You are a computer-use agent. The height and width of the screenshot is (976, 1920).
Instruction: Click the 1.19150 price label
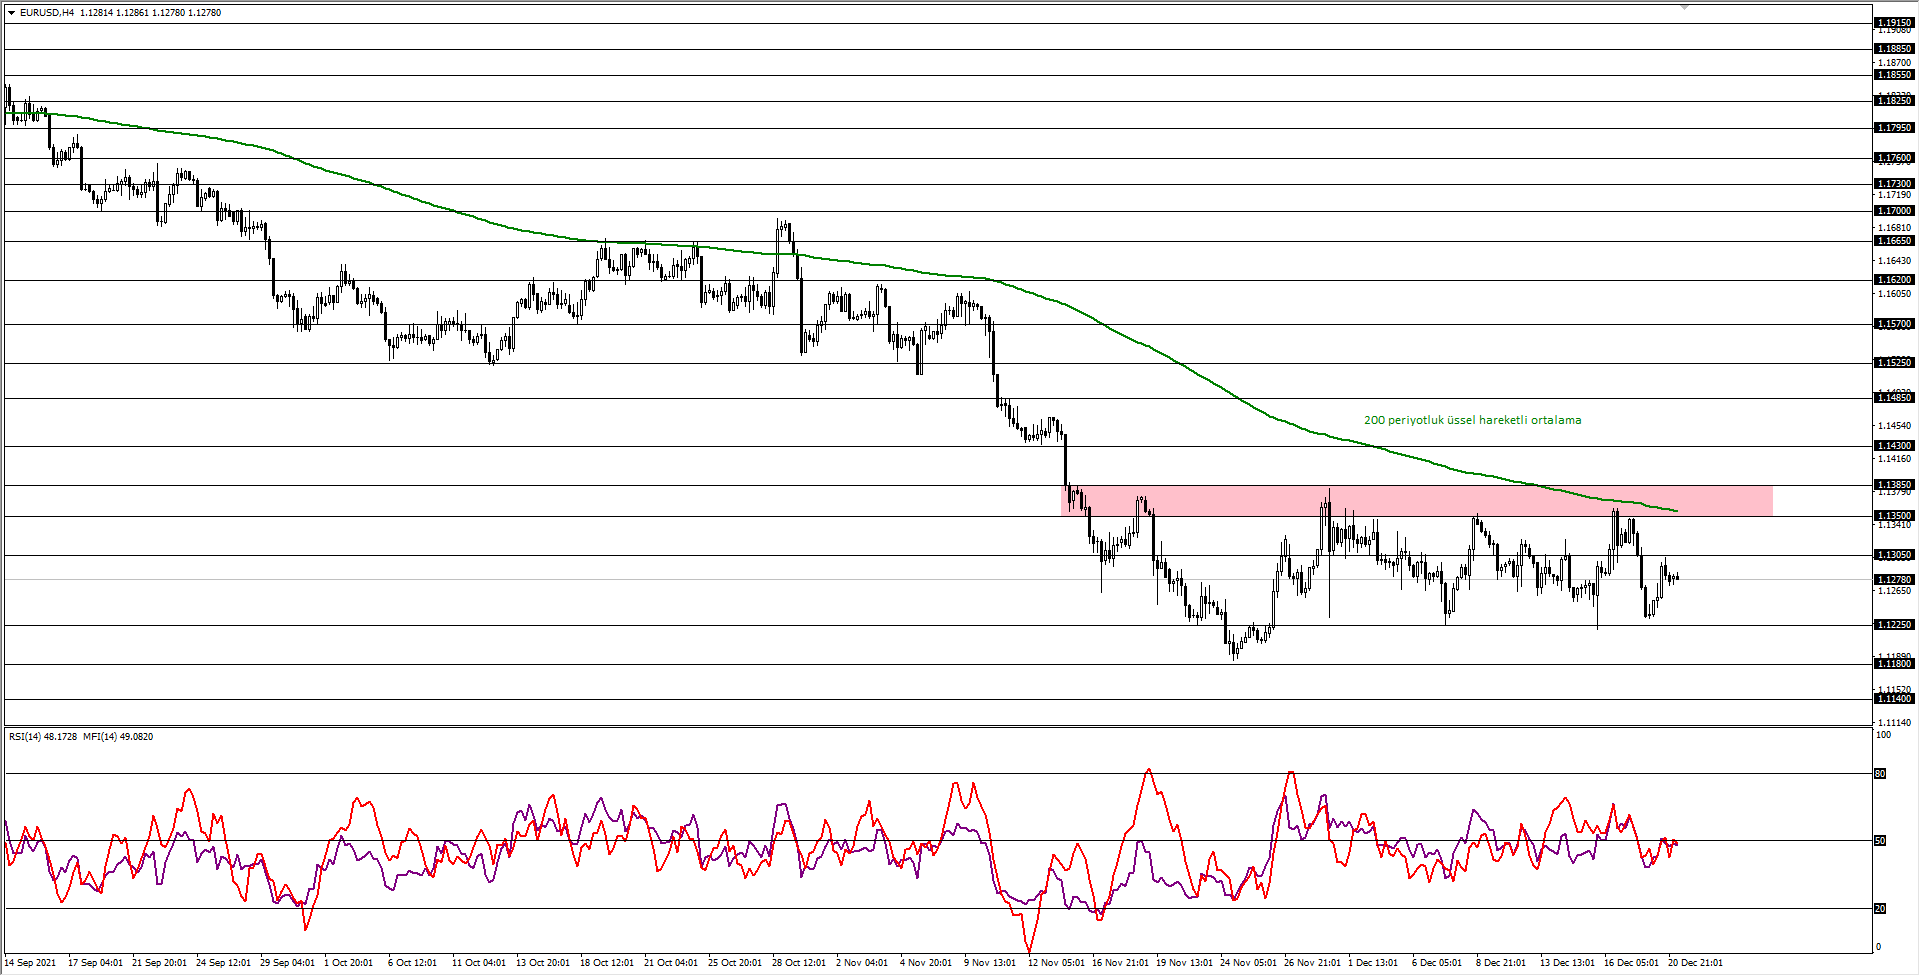coord(1897,20)
